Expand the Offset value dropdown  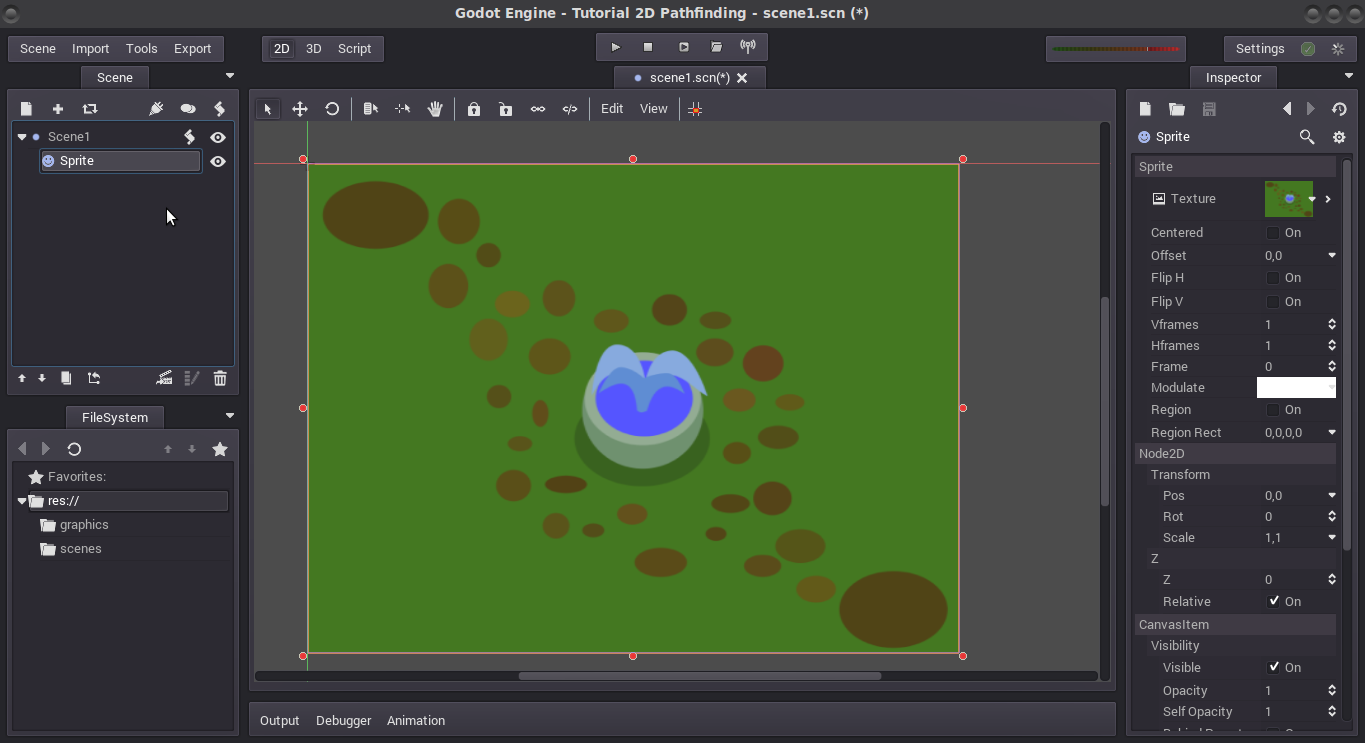(x=1332, y=256)
